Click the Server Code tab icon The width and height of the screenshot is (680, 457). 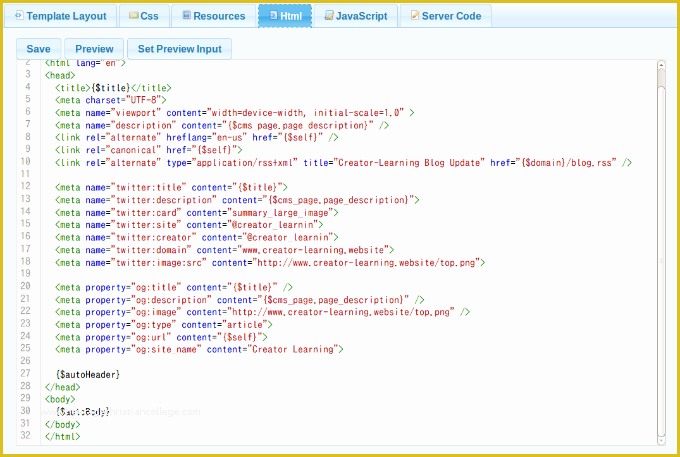coord(415,17)
